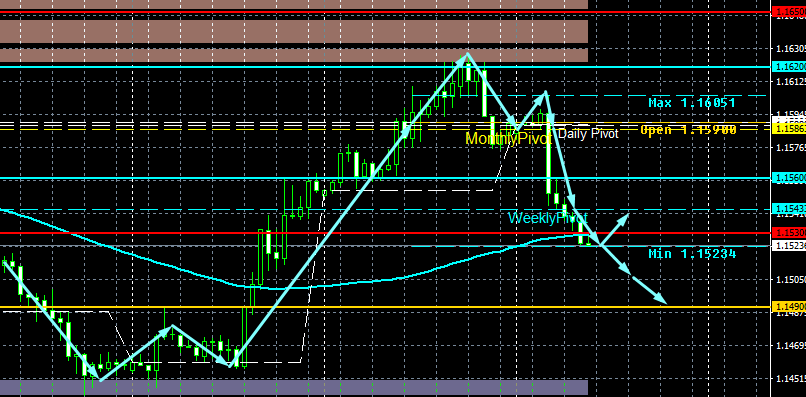Click the 1.15050 axis value
This screenshot has width=806, height=397.
tap(791, 279)
